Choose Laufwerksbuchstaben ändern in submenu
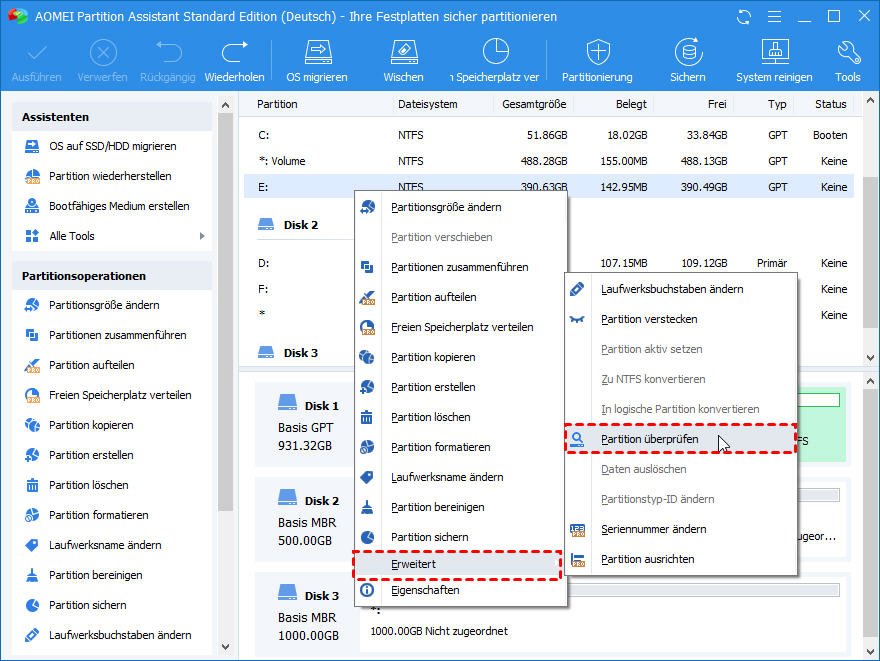 681,290
